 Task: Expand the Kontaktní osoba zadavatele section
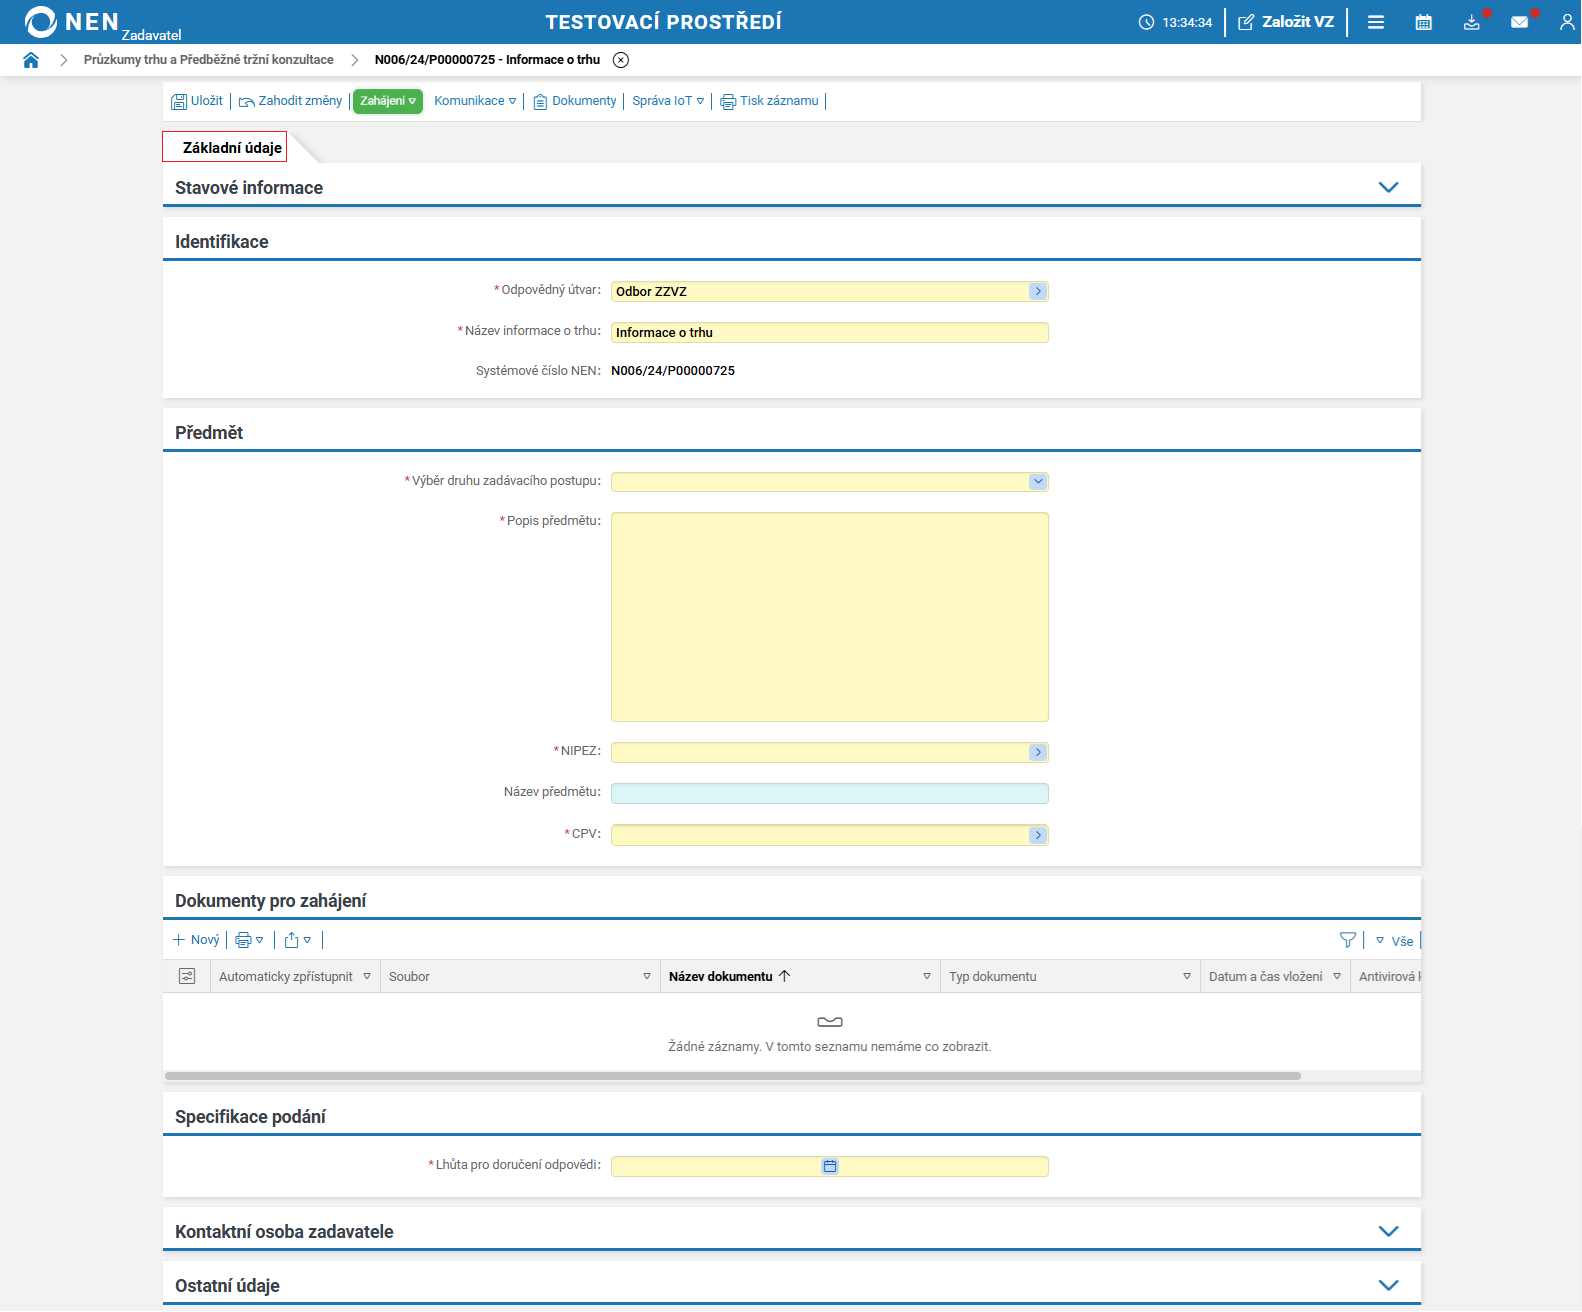[1388, 1231]
